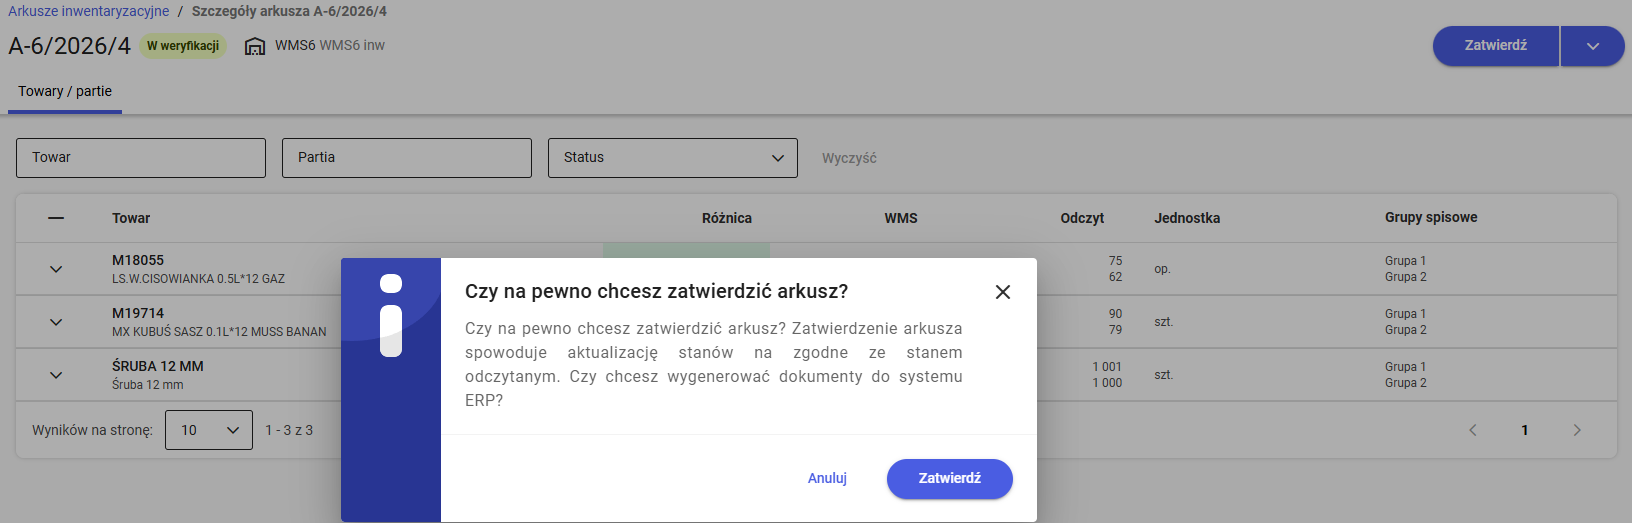Expand the M18055 row
This screenshot has width=1632, height=523.
pyautogui.click(x=56, y=269)
